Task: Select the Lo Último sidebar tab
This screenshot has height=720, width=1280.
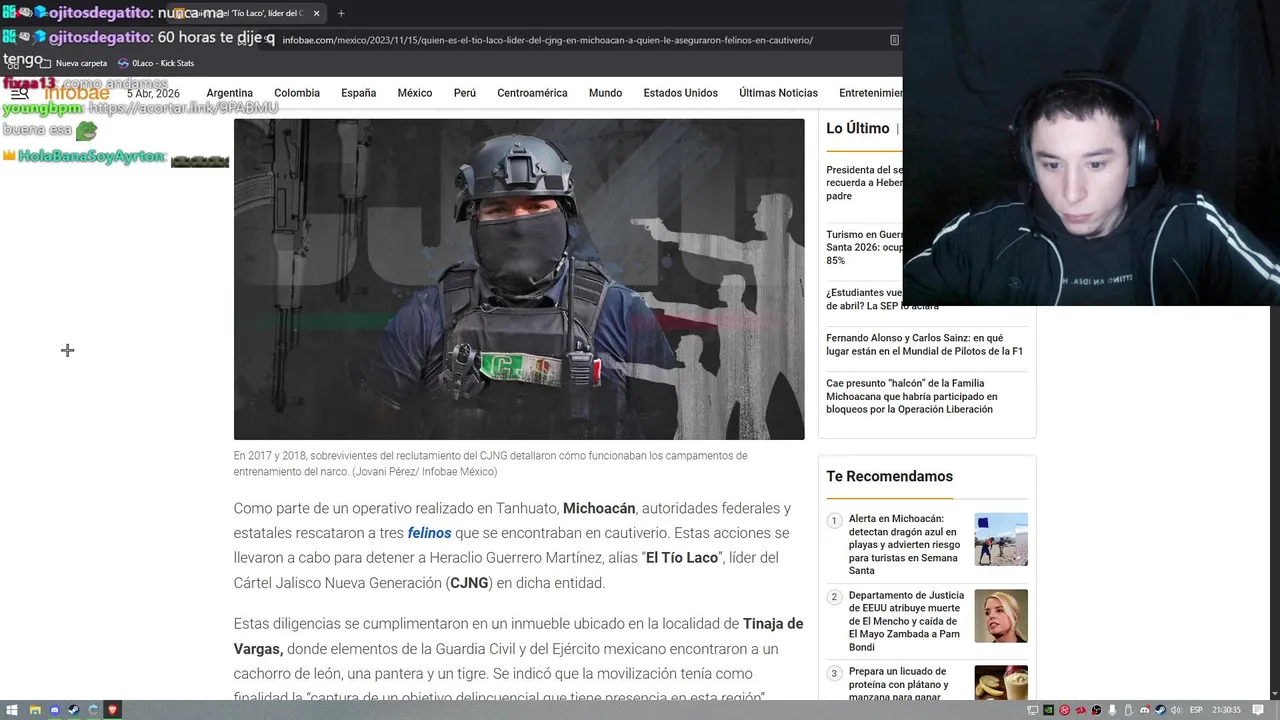Action: click(857, 128)
